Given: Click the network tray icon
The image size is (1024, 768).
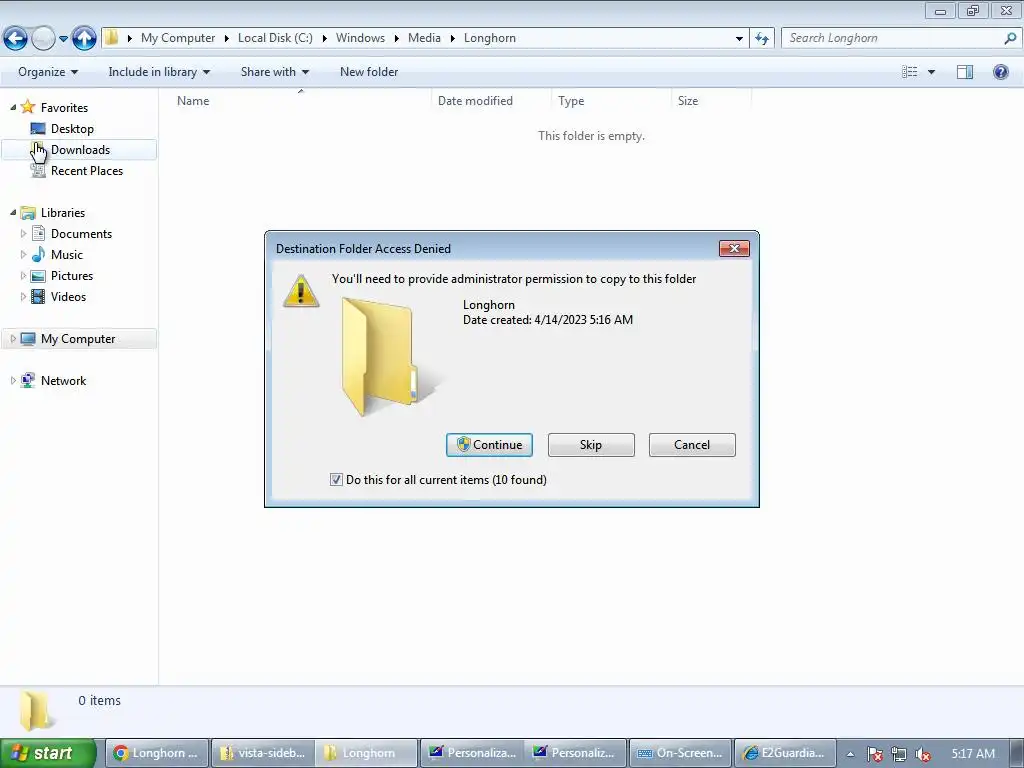Looking at the screenshot, I should tap(899, 754).
